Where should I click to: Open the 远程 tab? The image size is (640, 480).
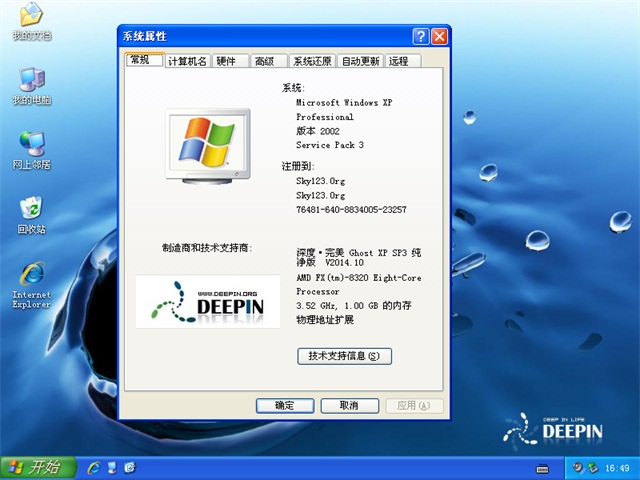tap(399, 61)
